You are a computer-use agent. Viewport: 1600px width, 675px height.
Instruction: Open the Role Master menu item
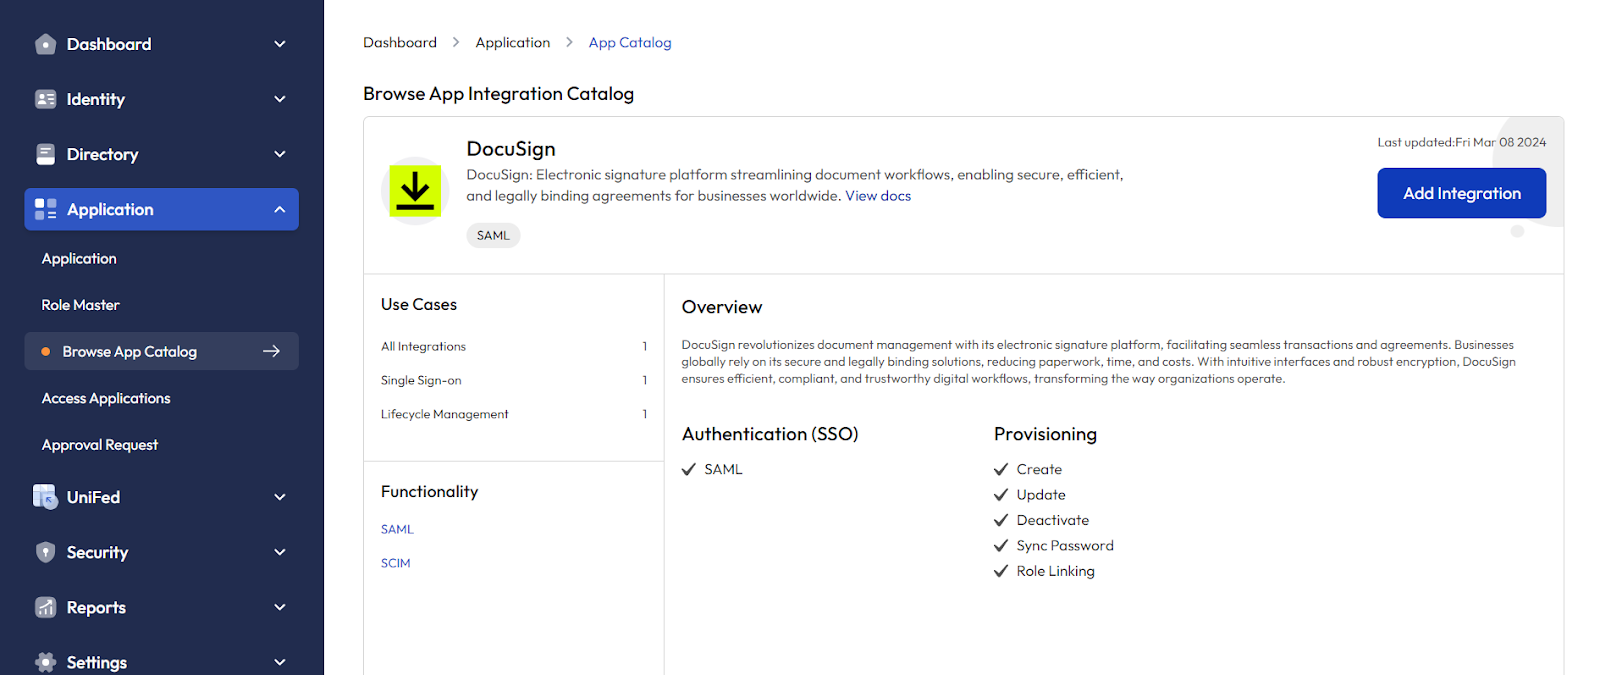tap(80, 305)
